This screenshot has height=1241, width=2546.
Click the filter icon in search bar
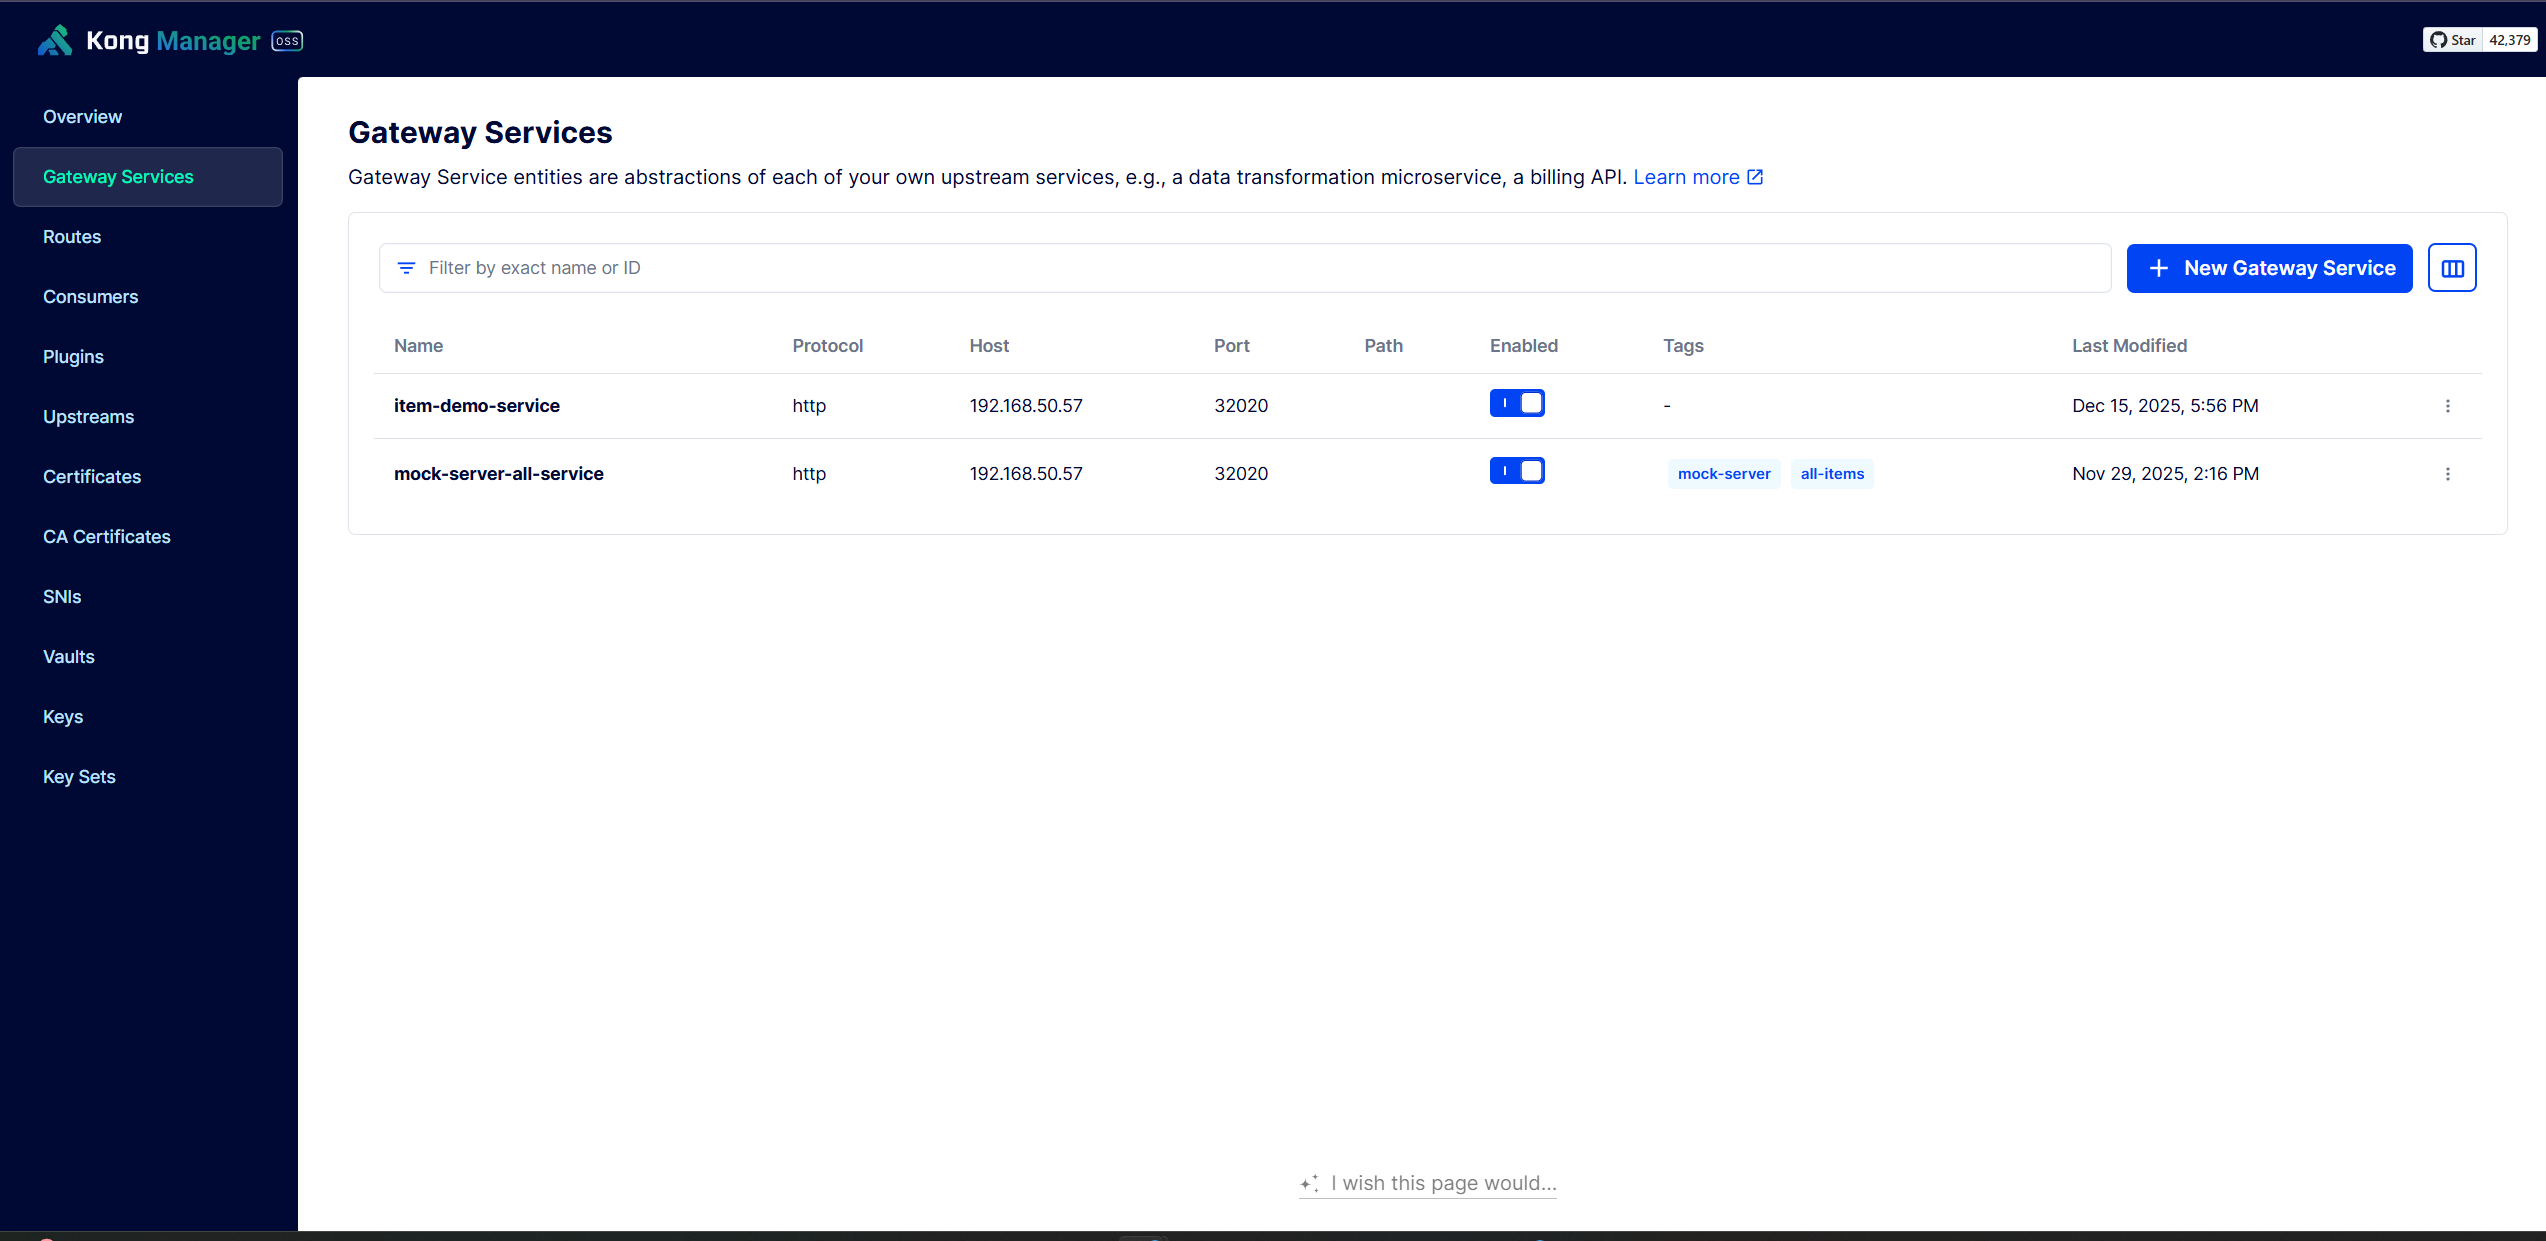click(x=406, y=268)
